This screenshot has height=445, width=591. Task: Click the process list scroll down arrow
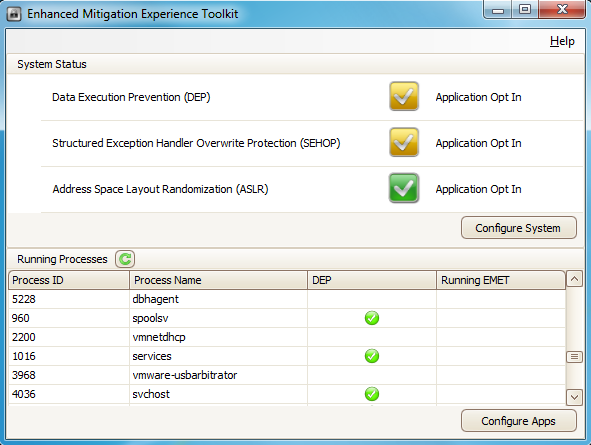tap(574, 397)
